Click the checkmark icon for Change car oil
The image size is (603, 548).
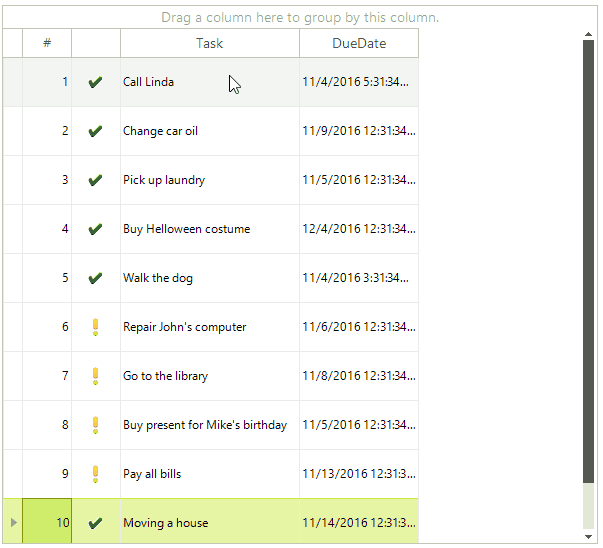pyautogui.click(x=95, y=131)
